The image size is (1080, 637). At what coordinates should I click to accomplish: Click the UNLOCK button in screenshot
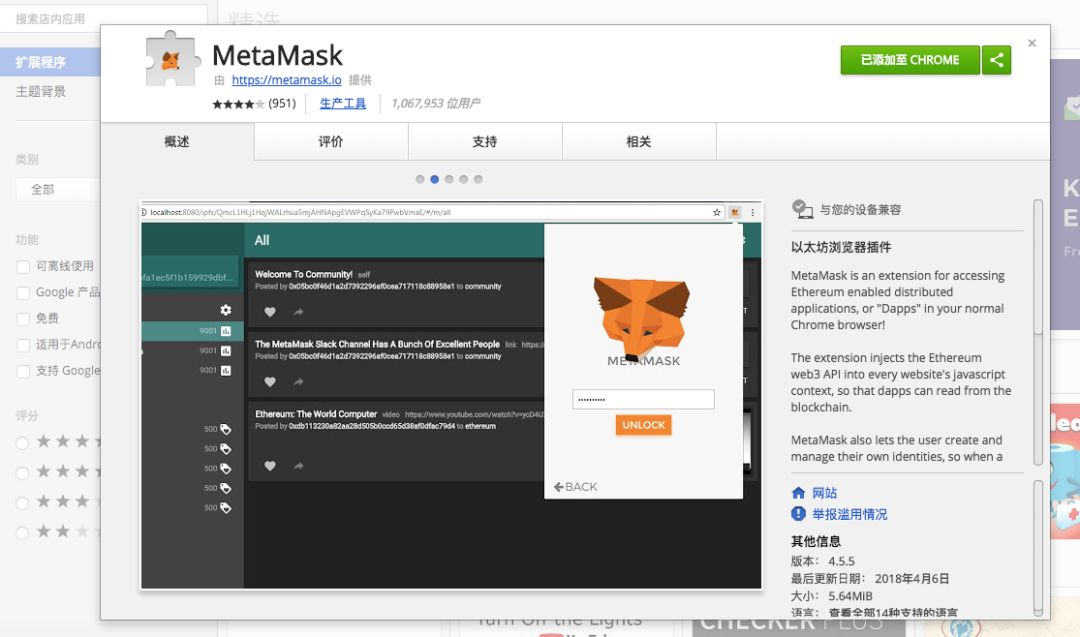point(643,425)
